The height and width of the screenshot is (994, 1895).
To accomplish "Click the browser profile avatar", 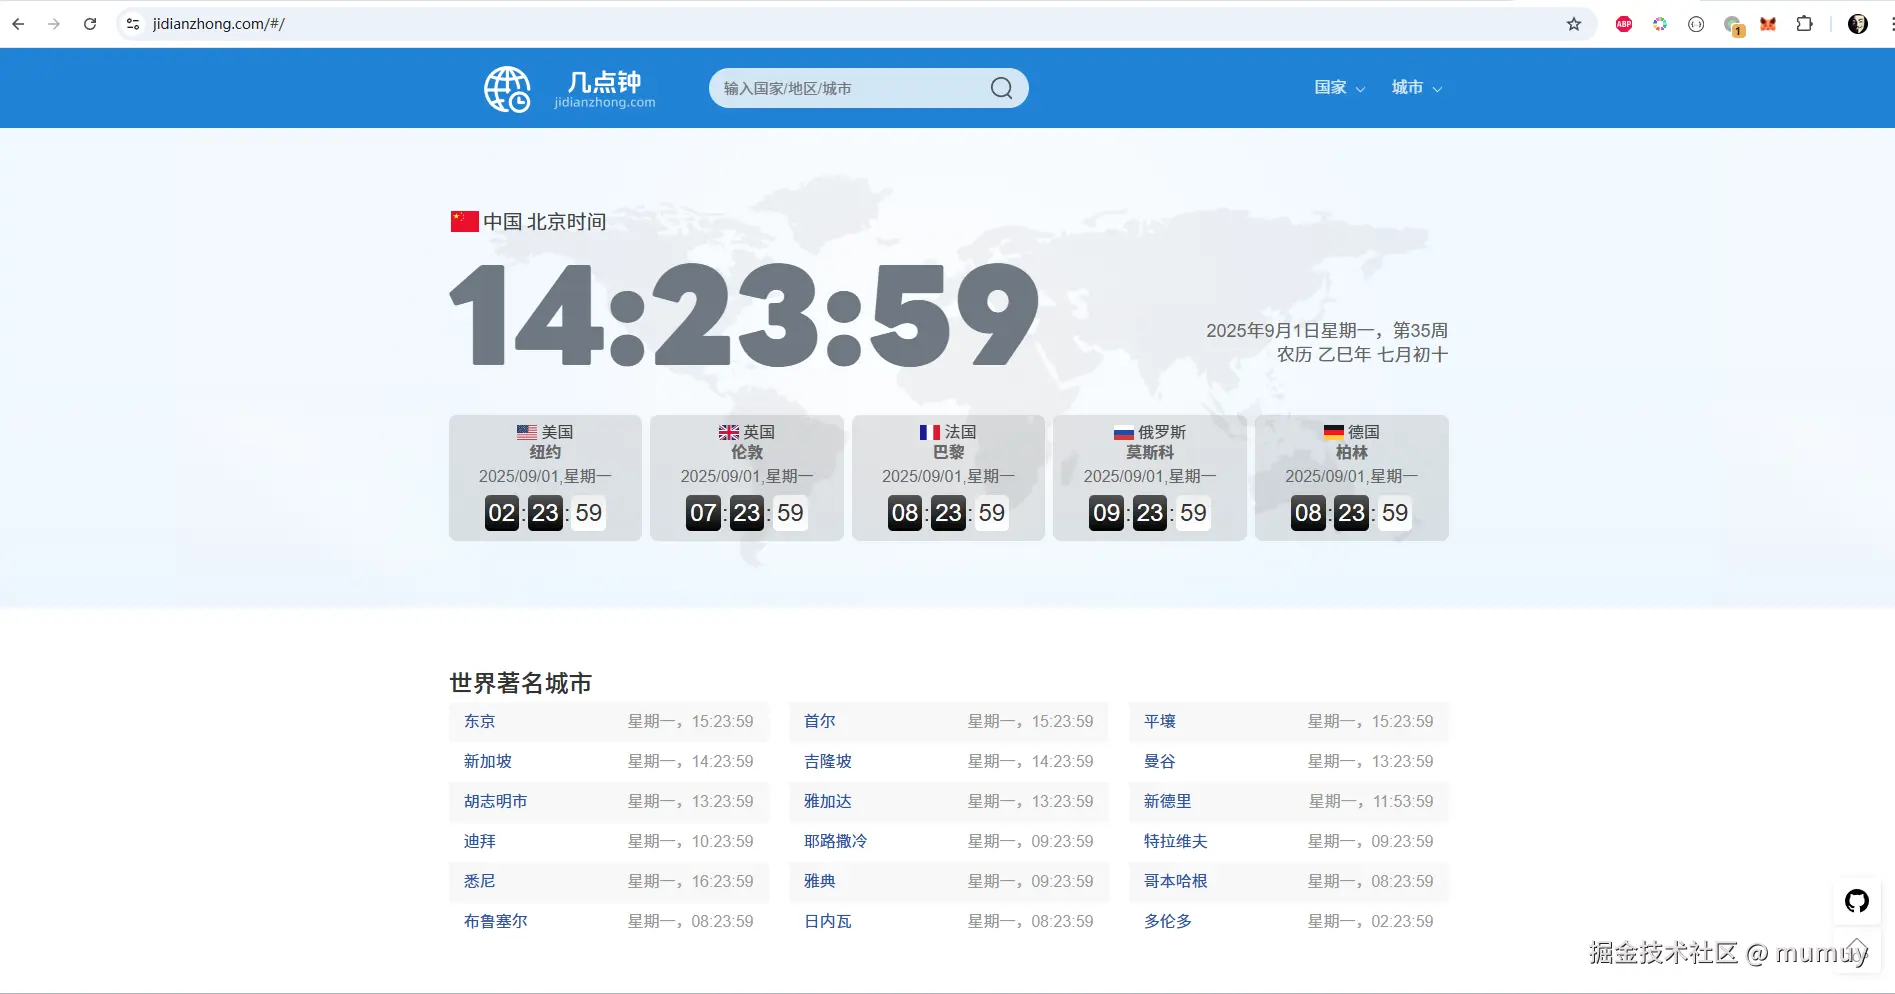I will click(x=1856, y=23).
